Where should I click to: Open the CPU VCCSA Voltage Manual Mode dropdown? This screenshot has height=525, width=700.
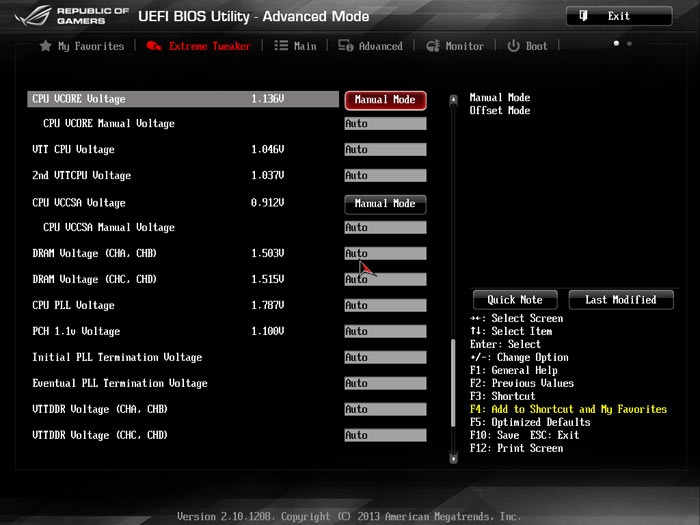point(385,204)
